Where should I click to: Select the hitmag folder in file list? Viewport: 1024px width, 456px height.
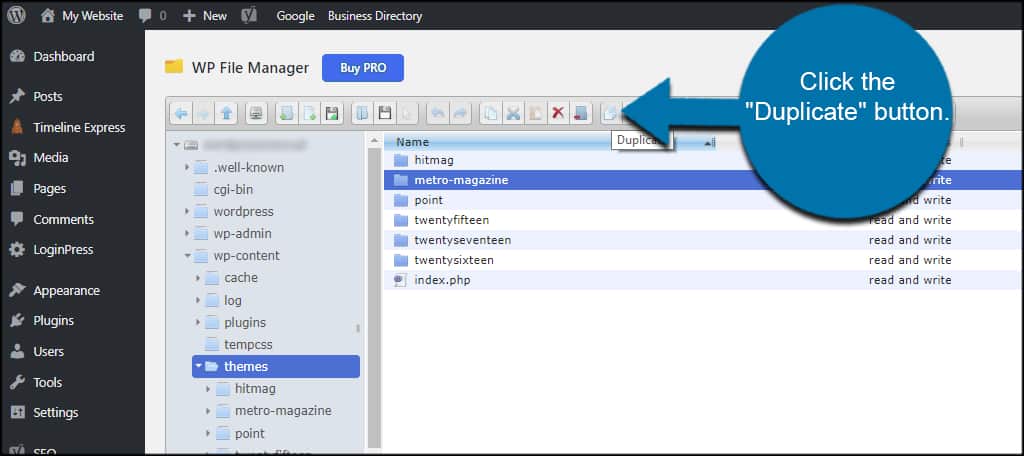pos(702,160)
